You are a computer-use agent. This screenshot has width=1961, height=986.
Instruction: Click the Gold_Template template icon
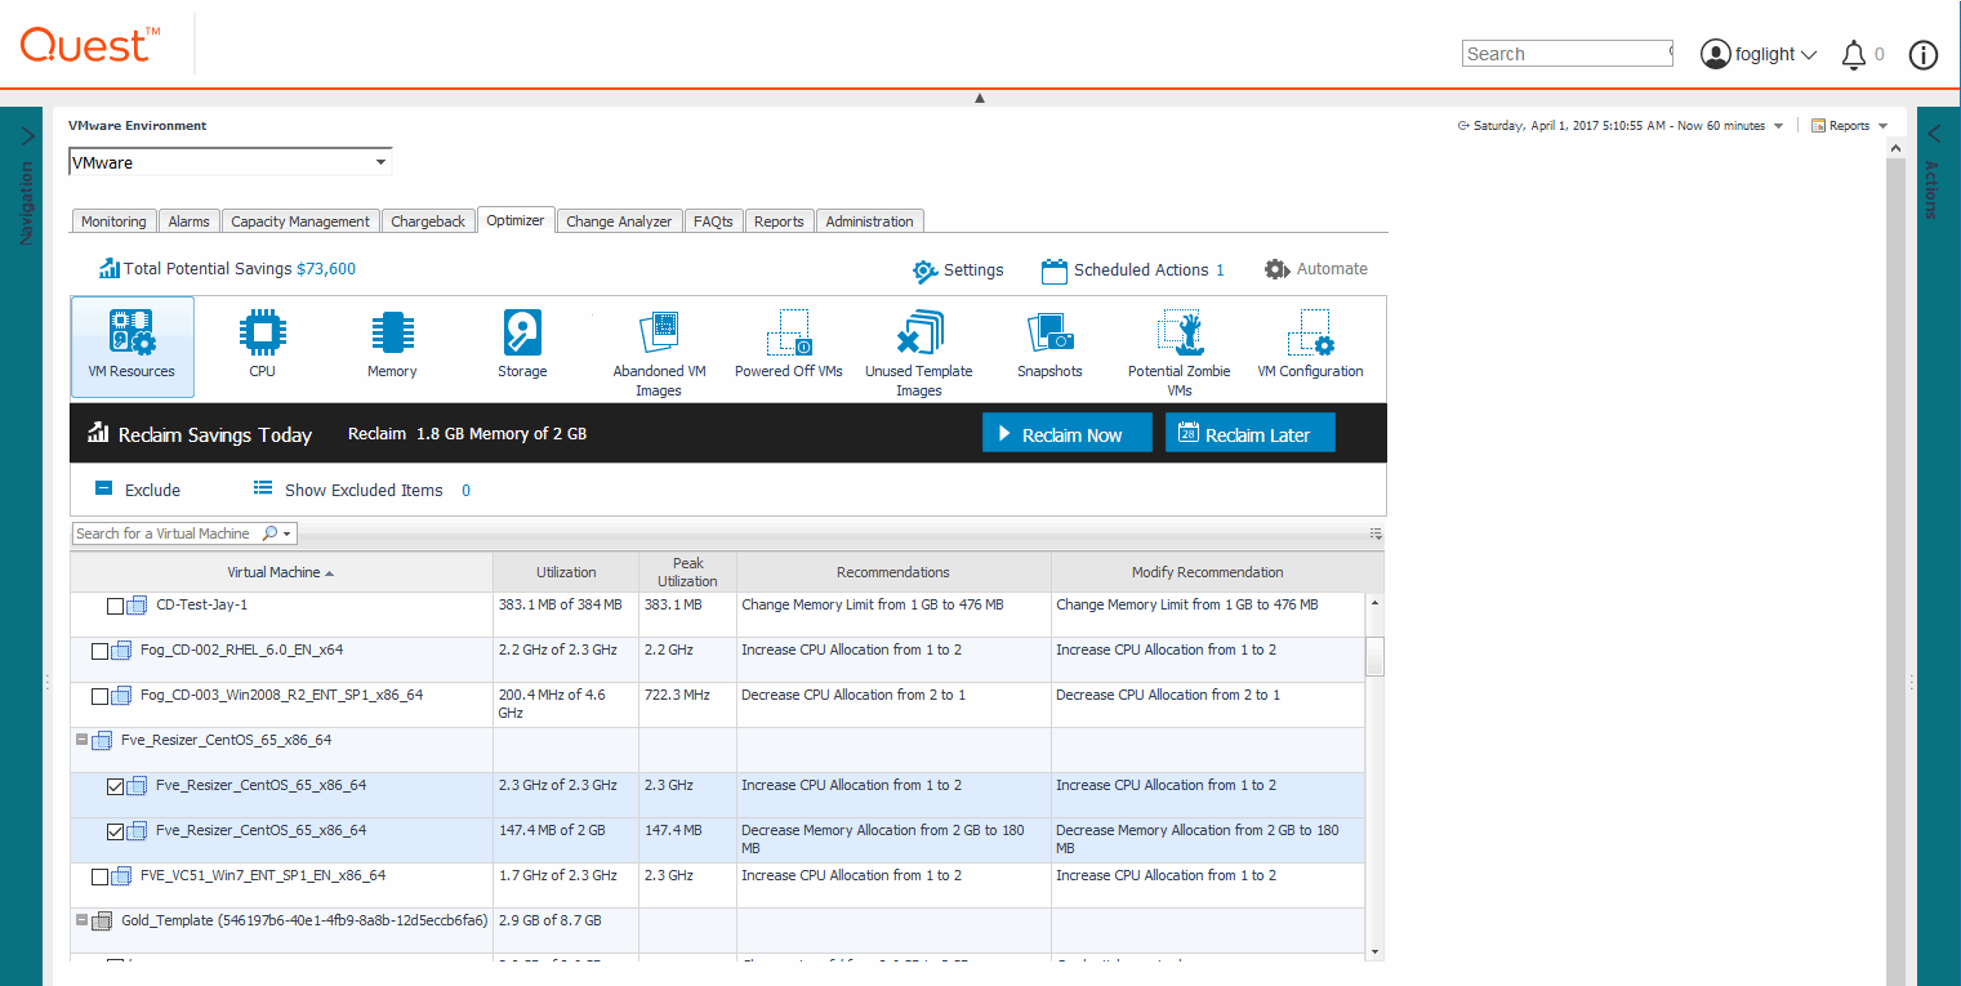[x=102, y=921]
